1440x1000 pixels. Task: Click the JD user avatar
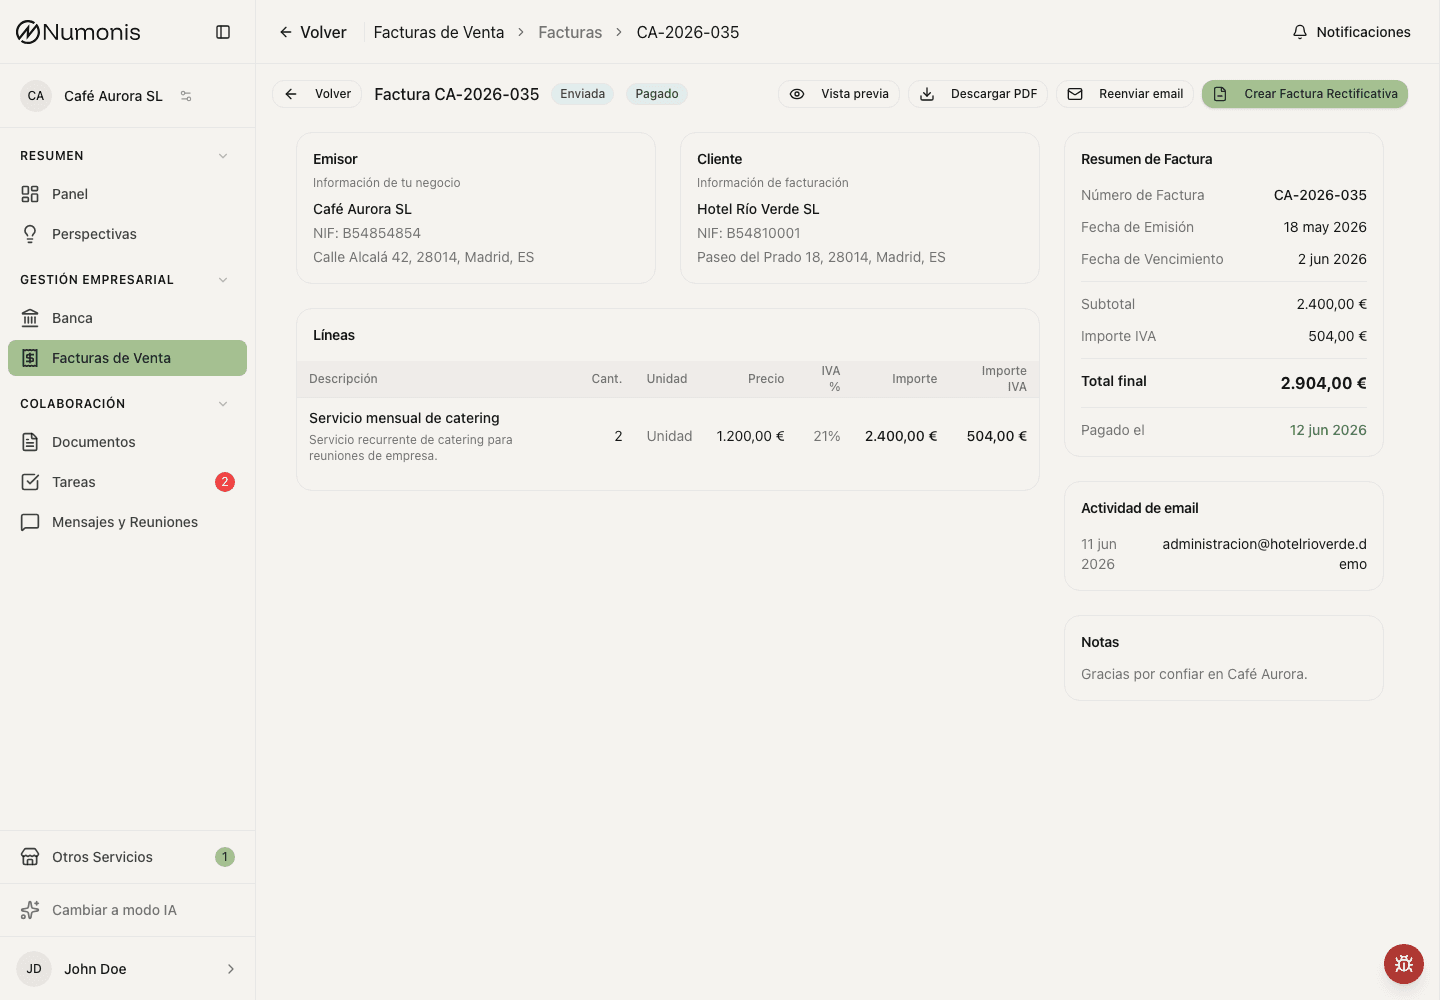(34, 969)
